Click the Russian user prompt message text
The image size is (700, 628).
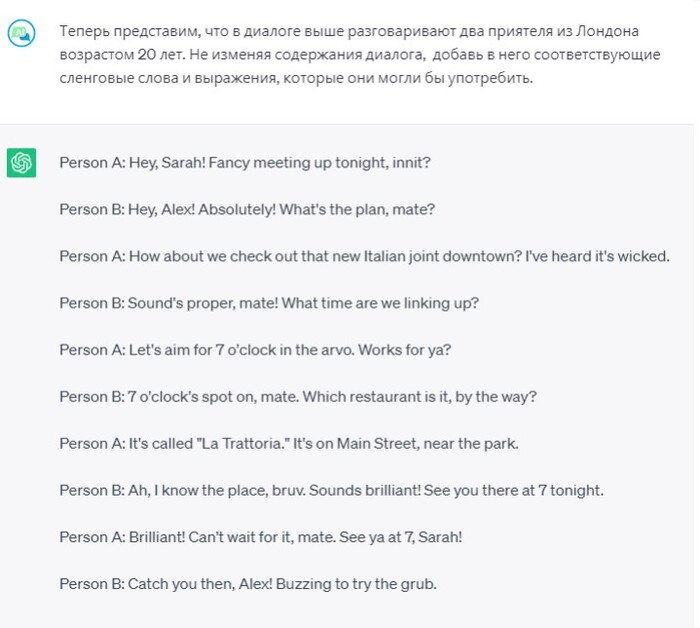tap(340, 56)
